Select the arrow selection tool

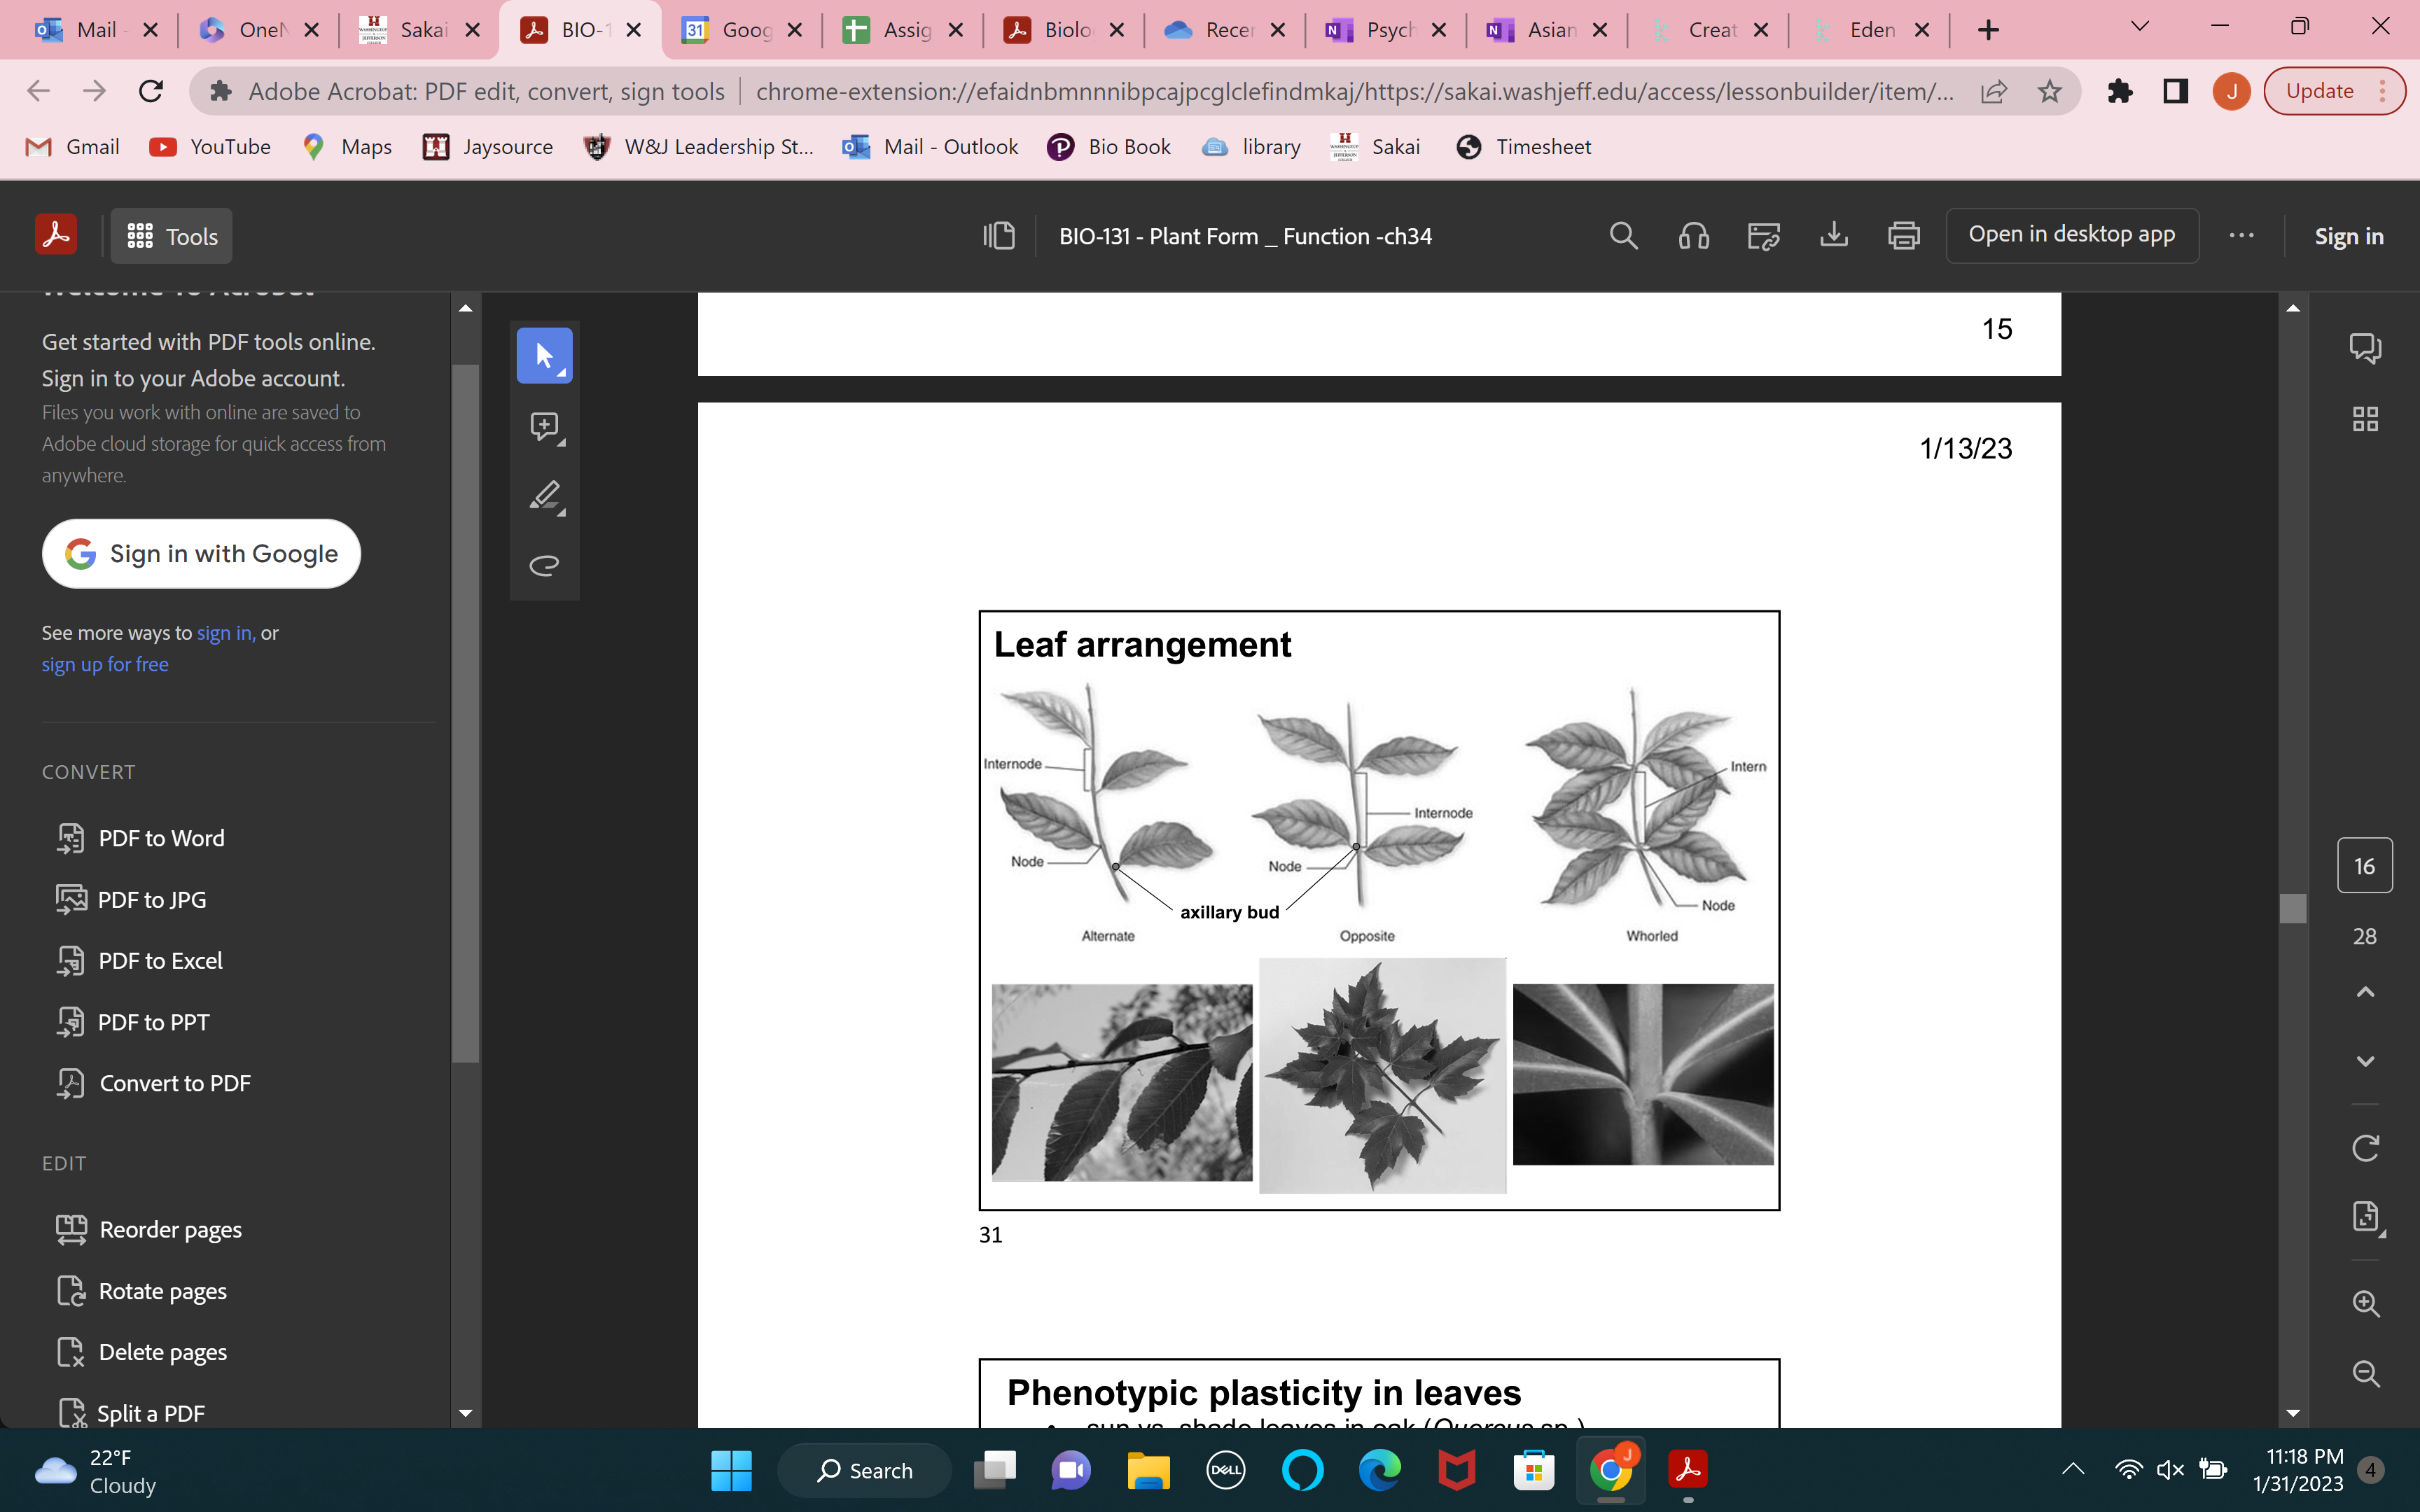545,355
